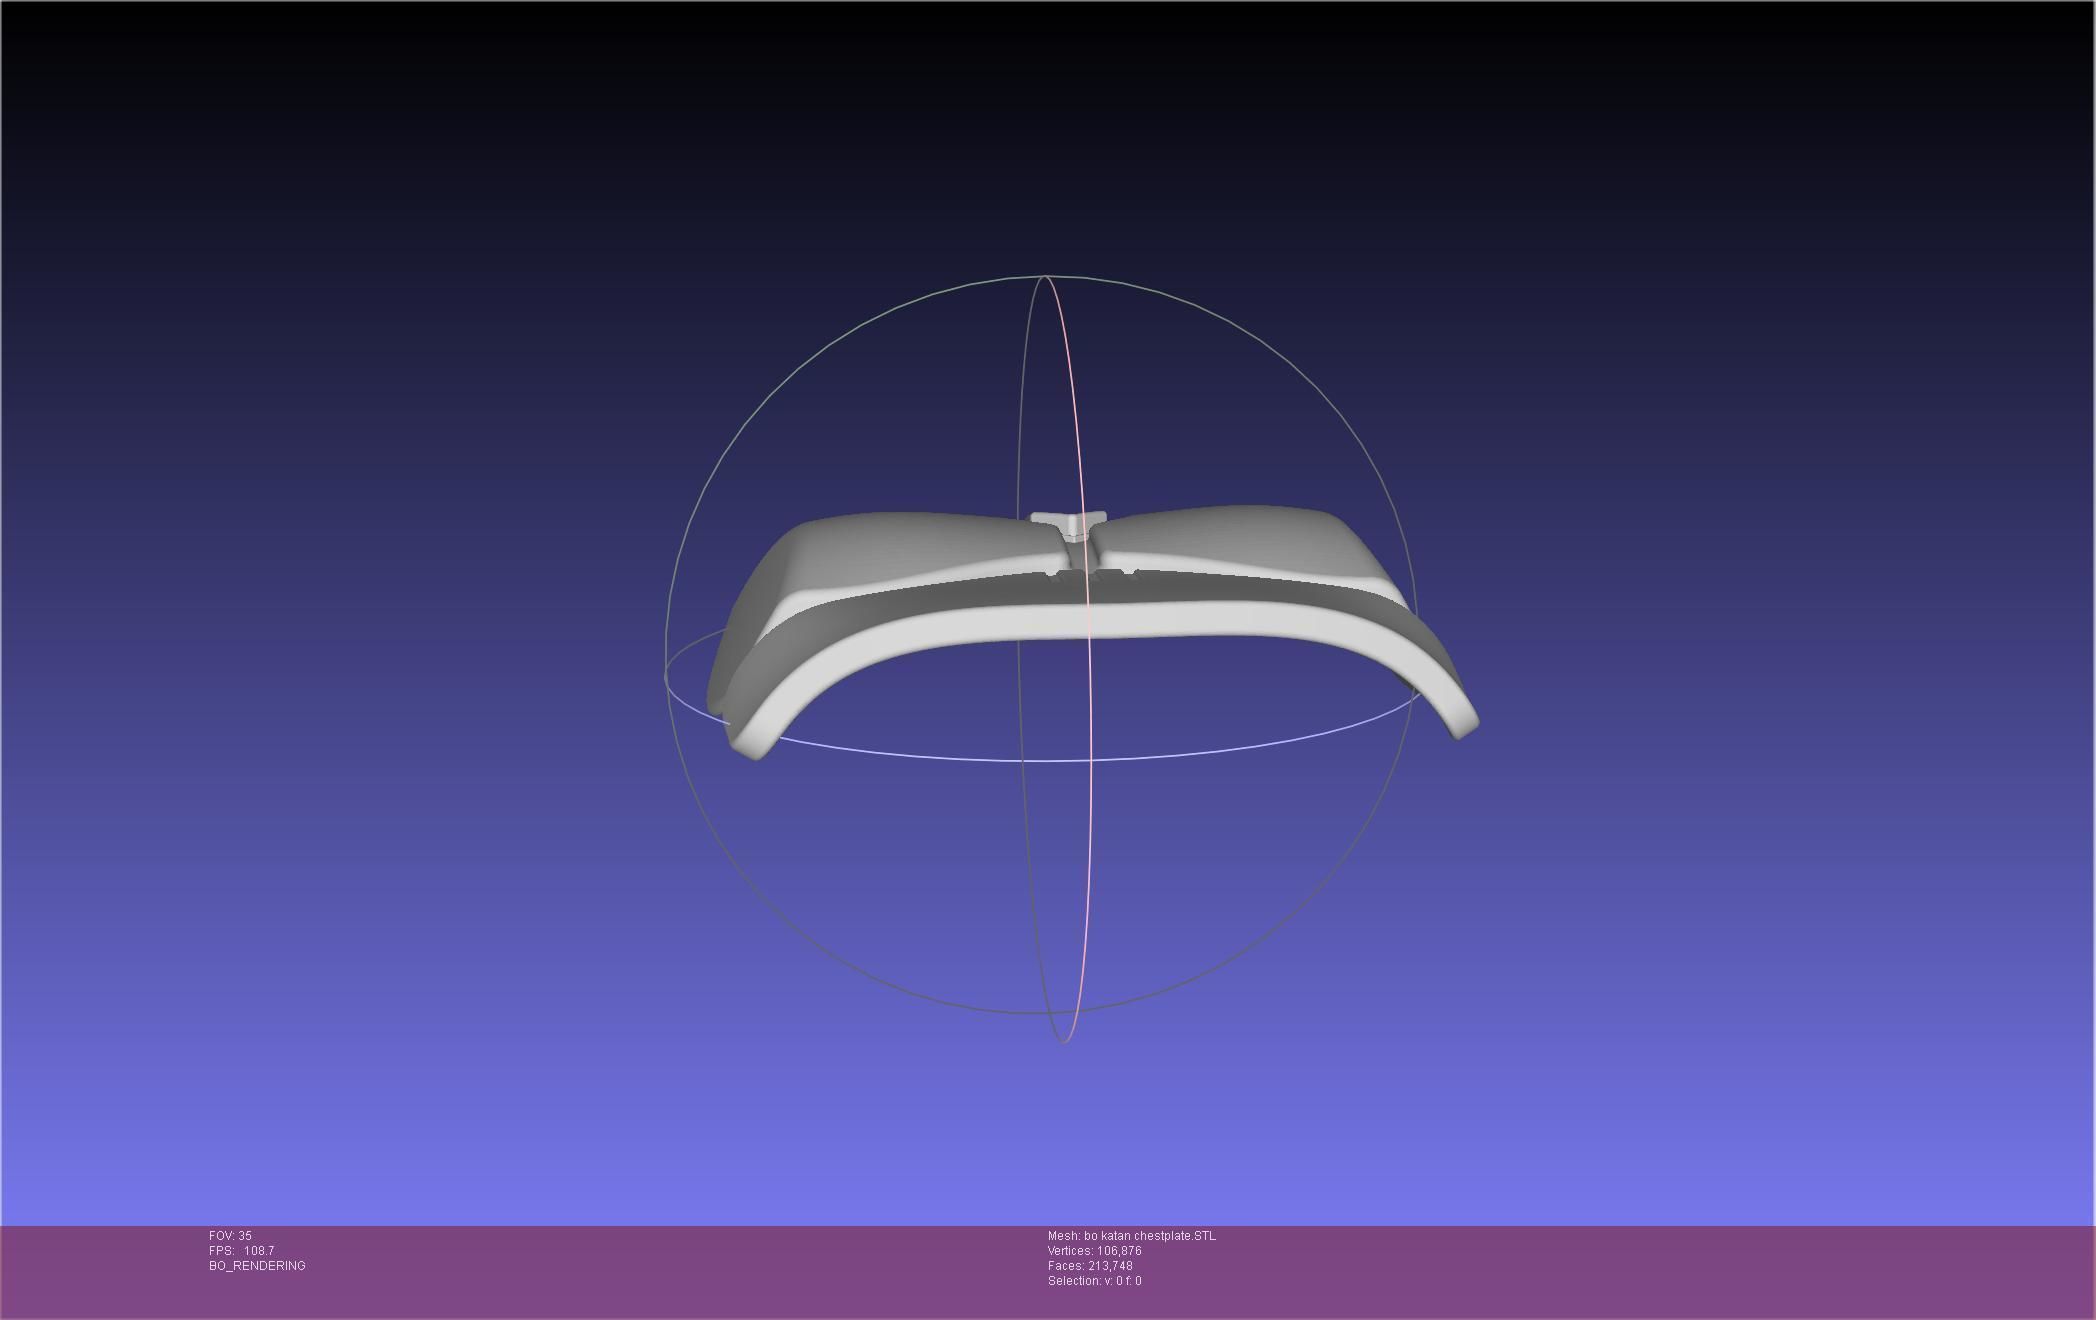2096x1320 pixels.
Task: Click the small clasp at chestplate top center
Action: click(x=1069, y=523)
